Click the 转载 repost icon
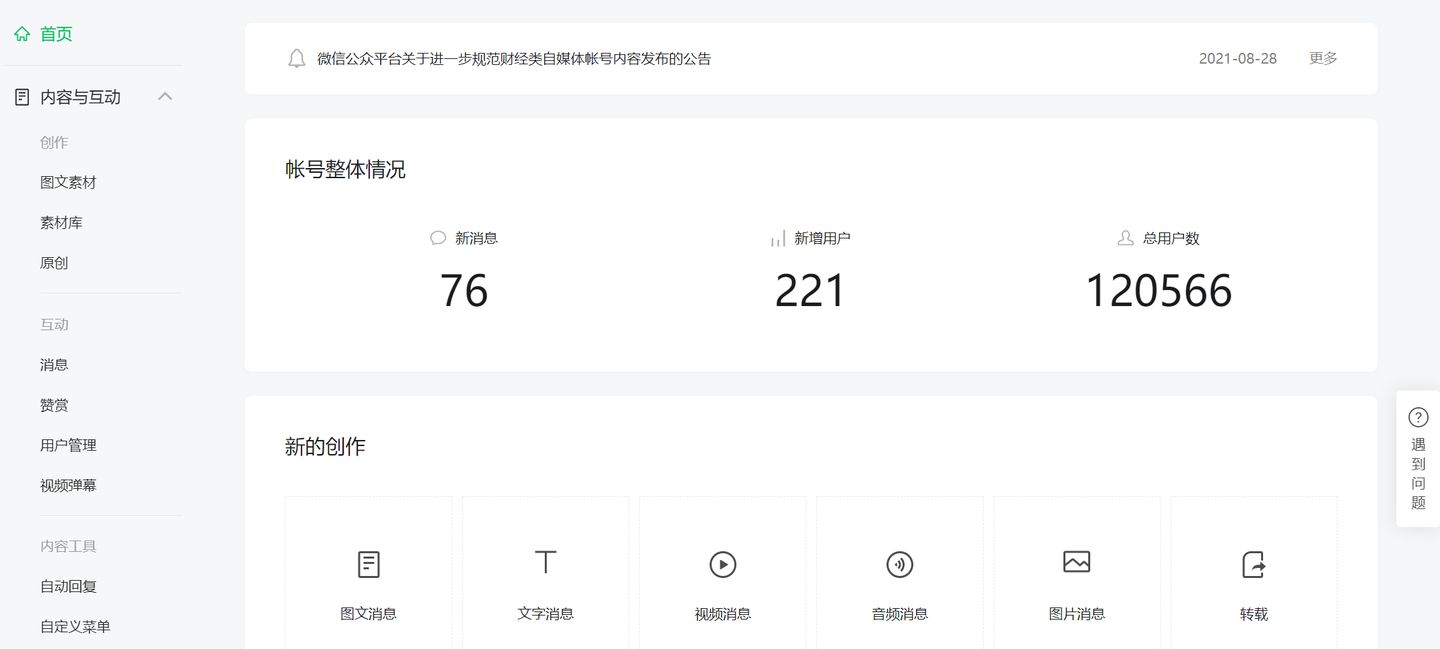This screenshot has height=649, width=1440. coord(1253,564)
